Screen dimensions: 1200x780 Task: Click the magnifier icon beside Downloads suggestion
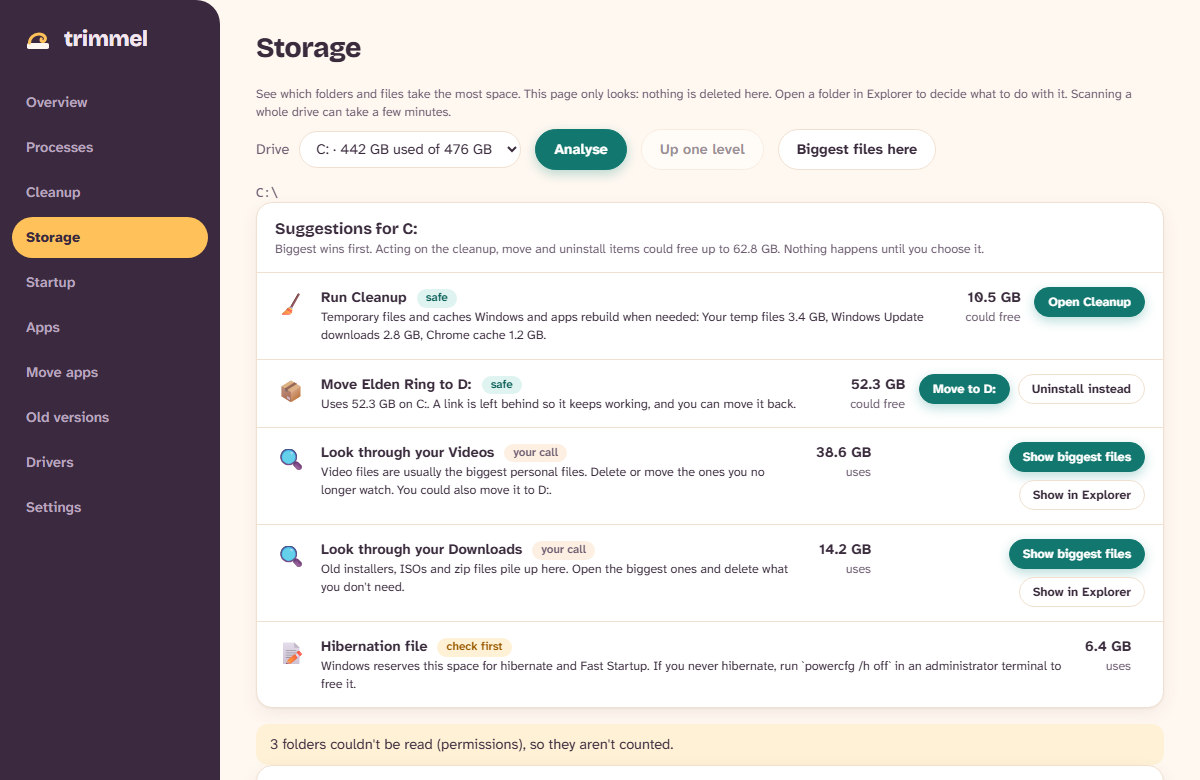291,557
